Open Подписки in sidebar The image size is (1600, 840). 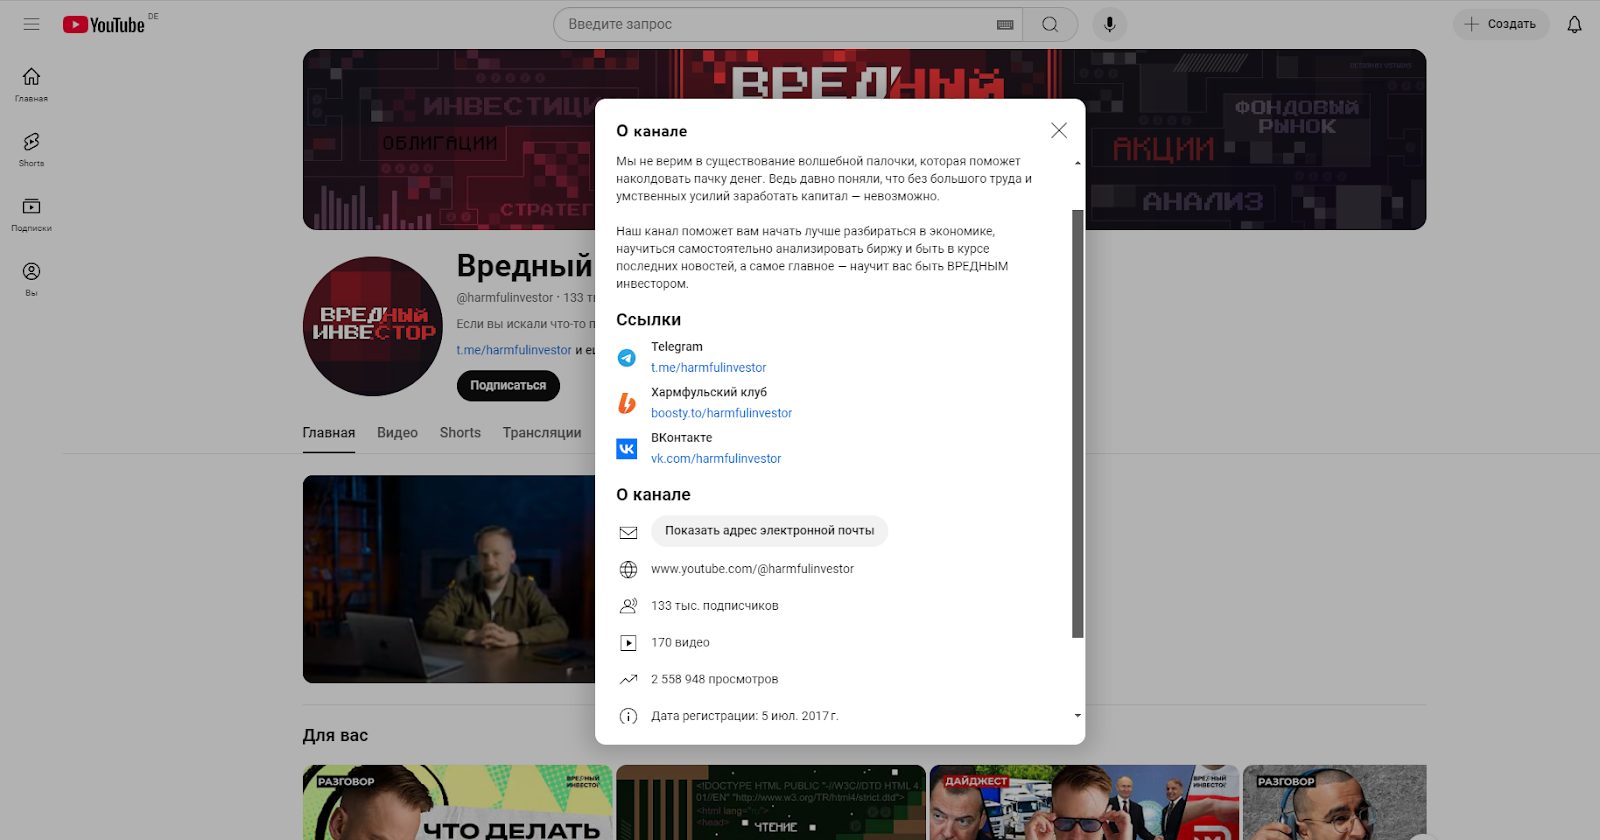tap(31, 215)
